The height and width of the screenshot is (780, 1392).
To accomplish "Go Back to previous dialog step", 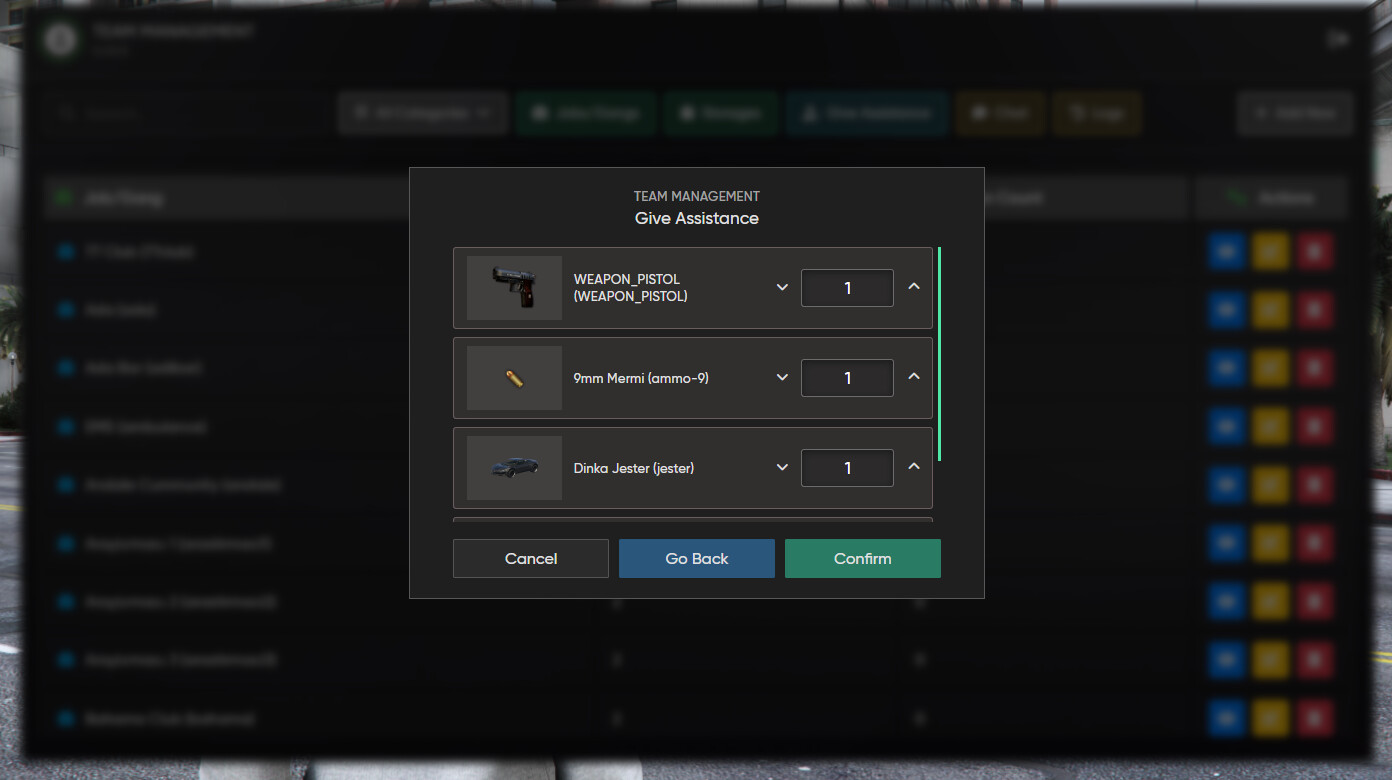I will pos(697,559).
